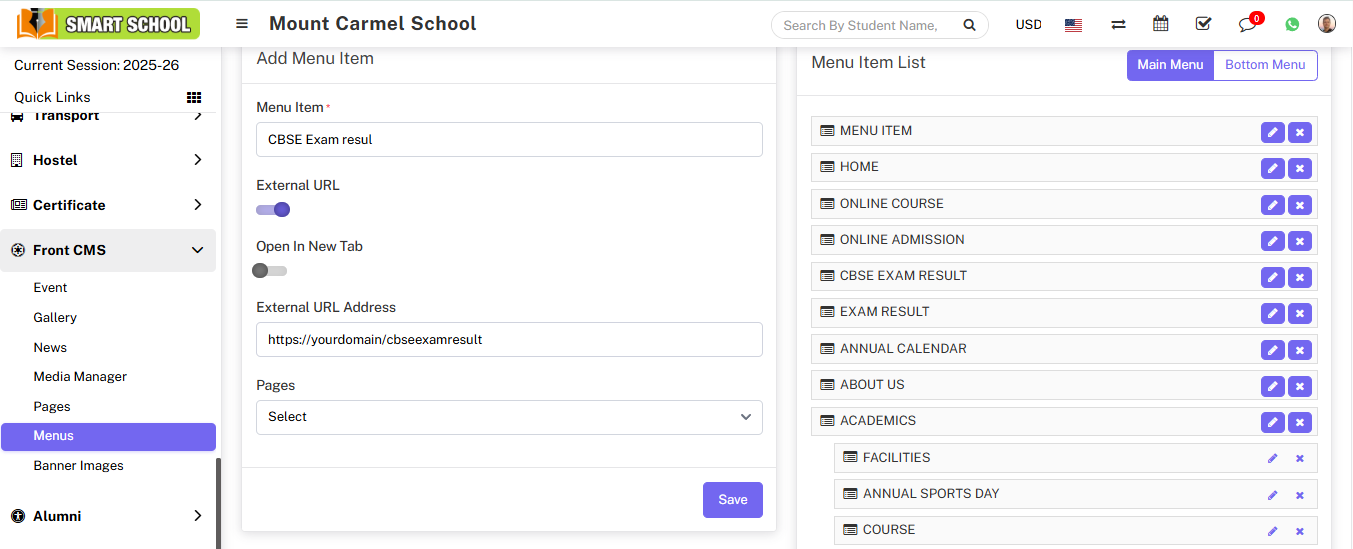
Task: Click the USD currency selector
Action: (1028, 25)
